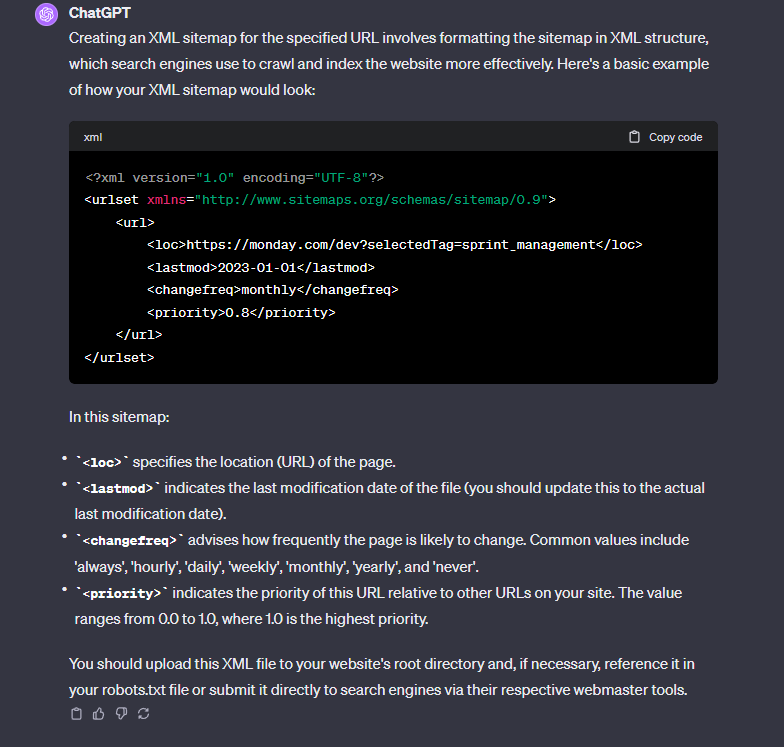Viewport: 784px width, 747px height.
Task: Click the <loc> inline code in bullet list
Action: click(103, 462)
